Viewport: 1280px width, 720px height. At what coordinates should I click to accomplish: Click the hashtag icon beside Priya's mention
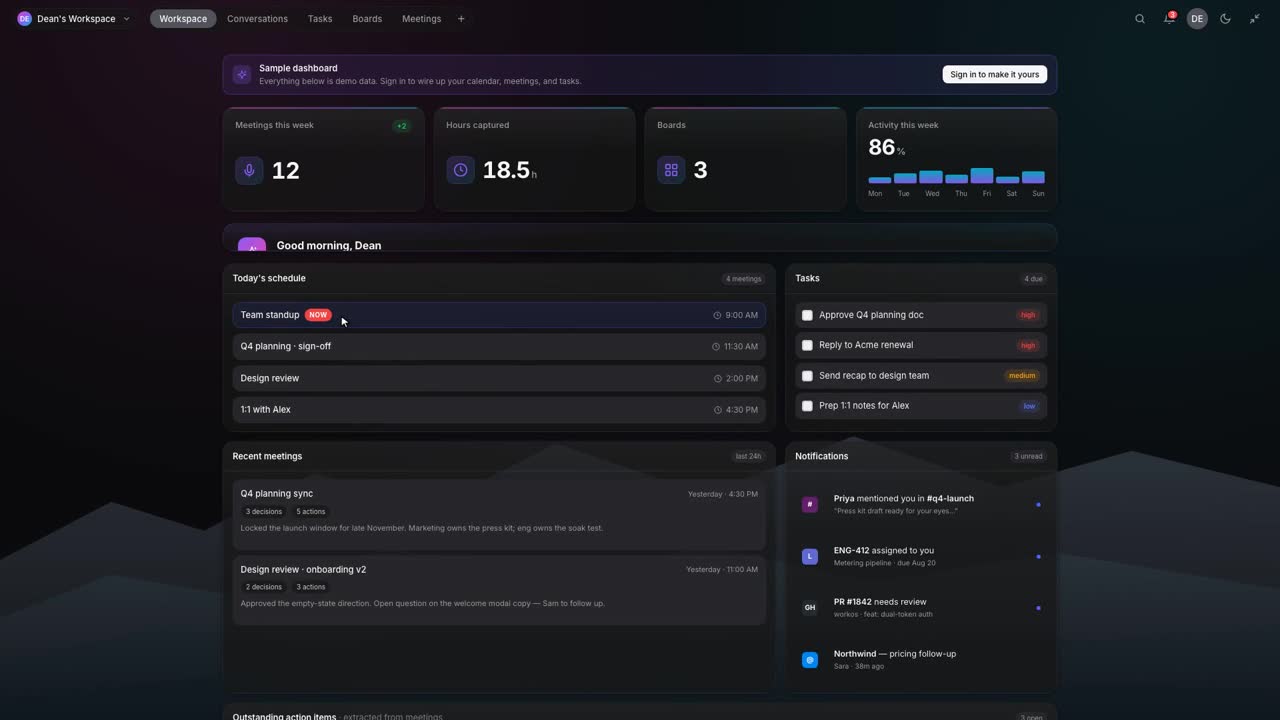810,504
